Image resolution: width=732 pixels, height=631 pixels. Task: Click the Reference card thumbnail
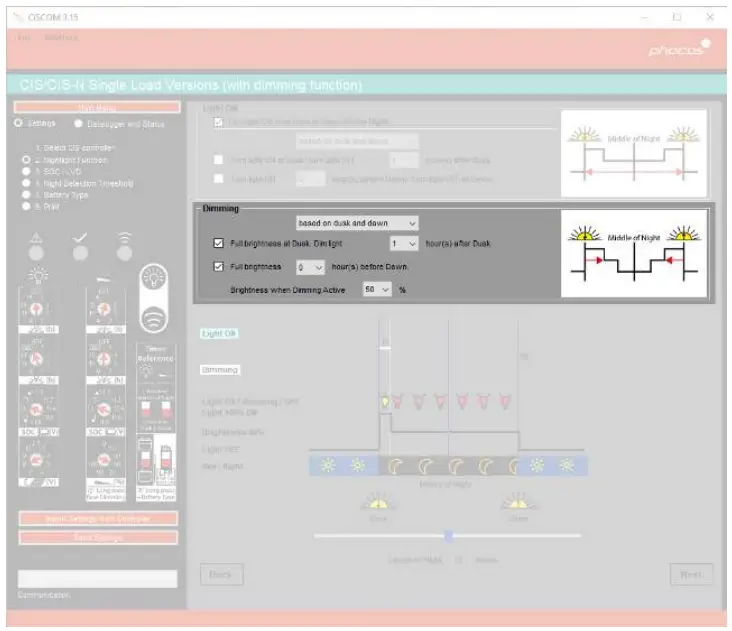(156, 388)
